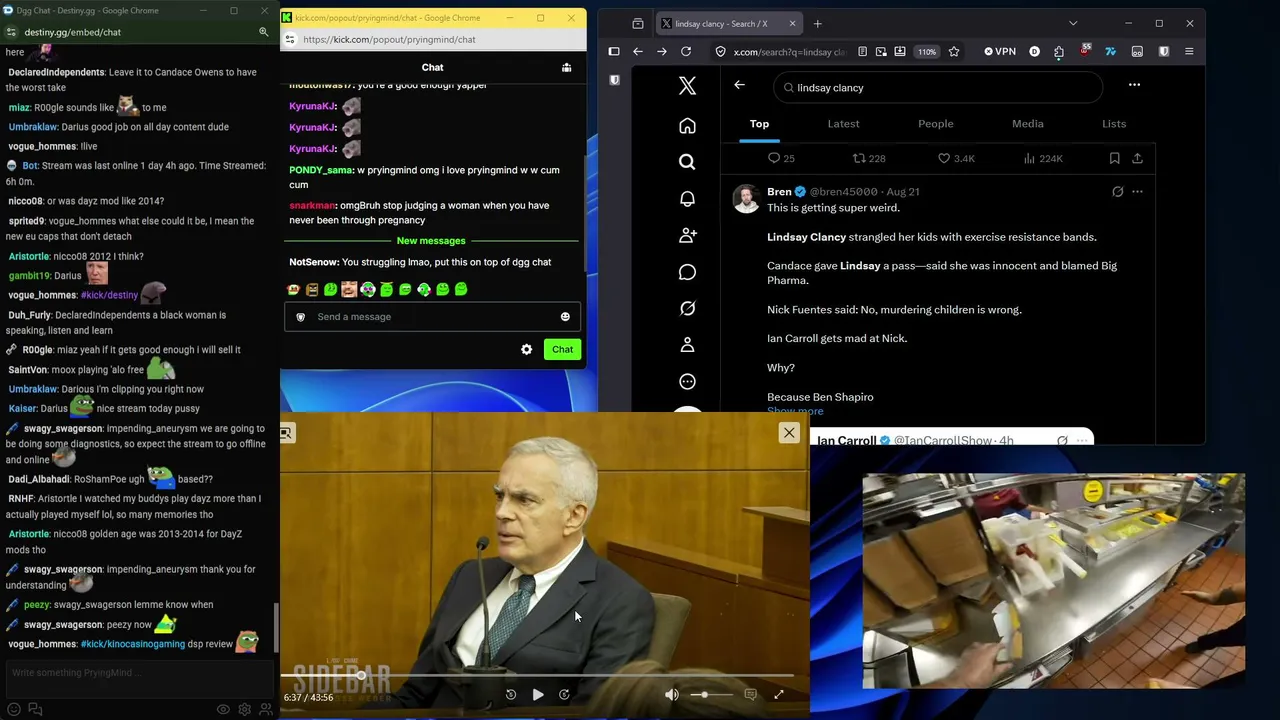Open the browser hamburger menu
This screenshot has width=1280, height=720.
(x=1189, y=52)
